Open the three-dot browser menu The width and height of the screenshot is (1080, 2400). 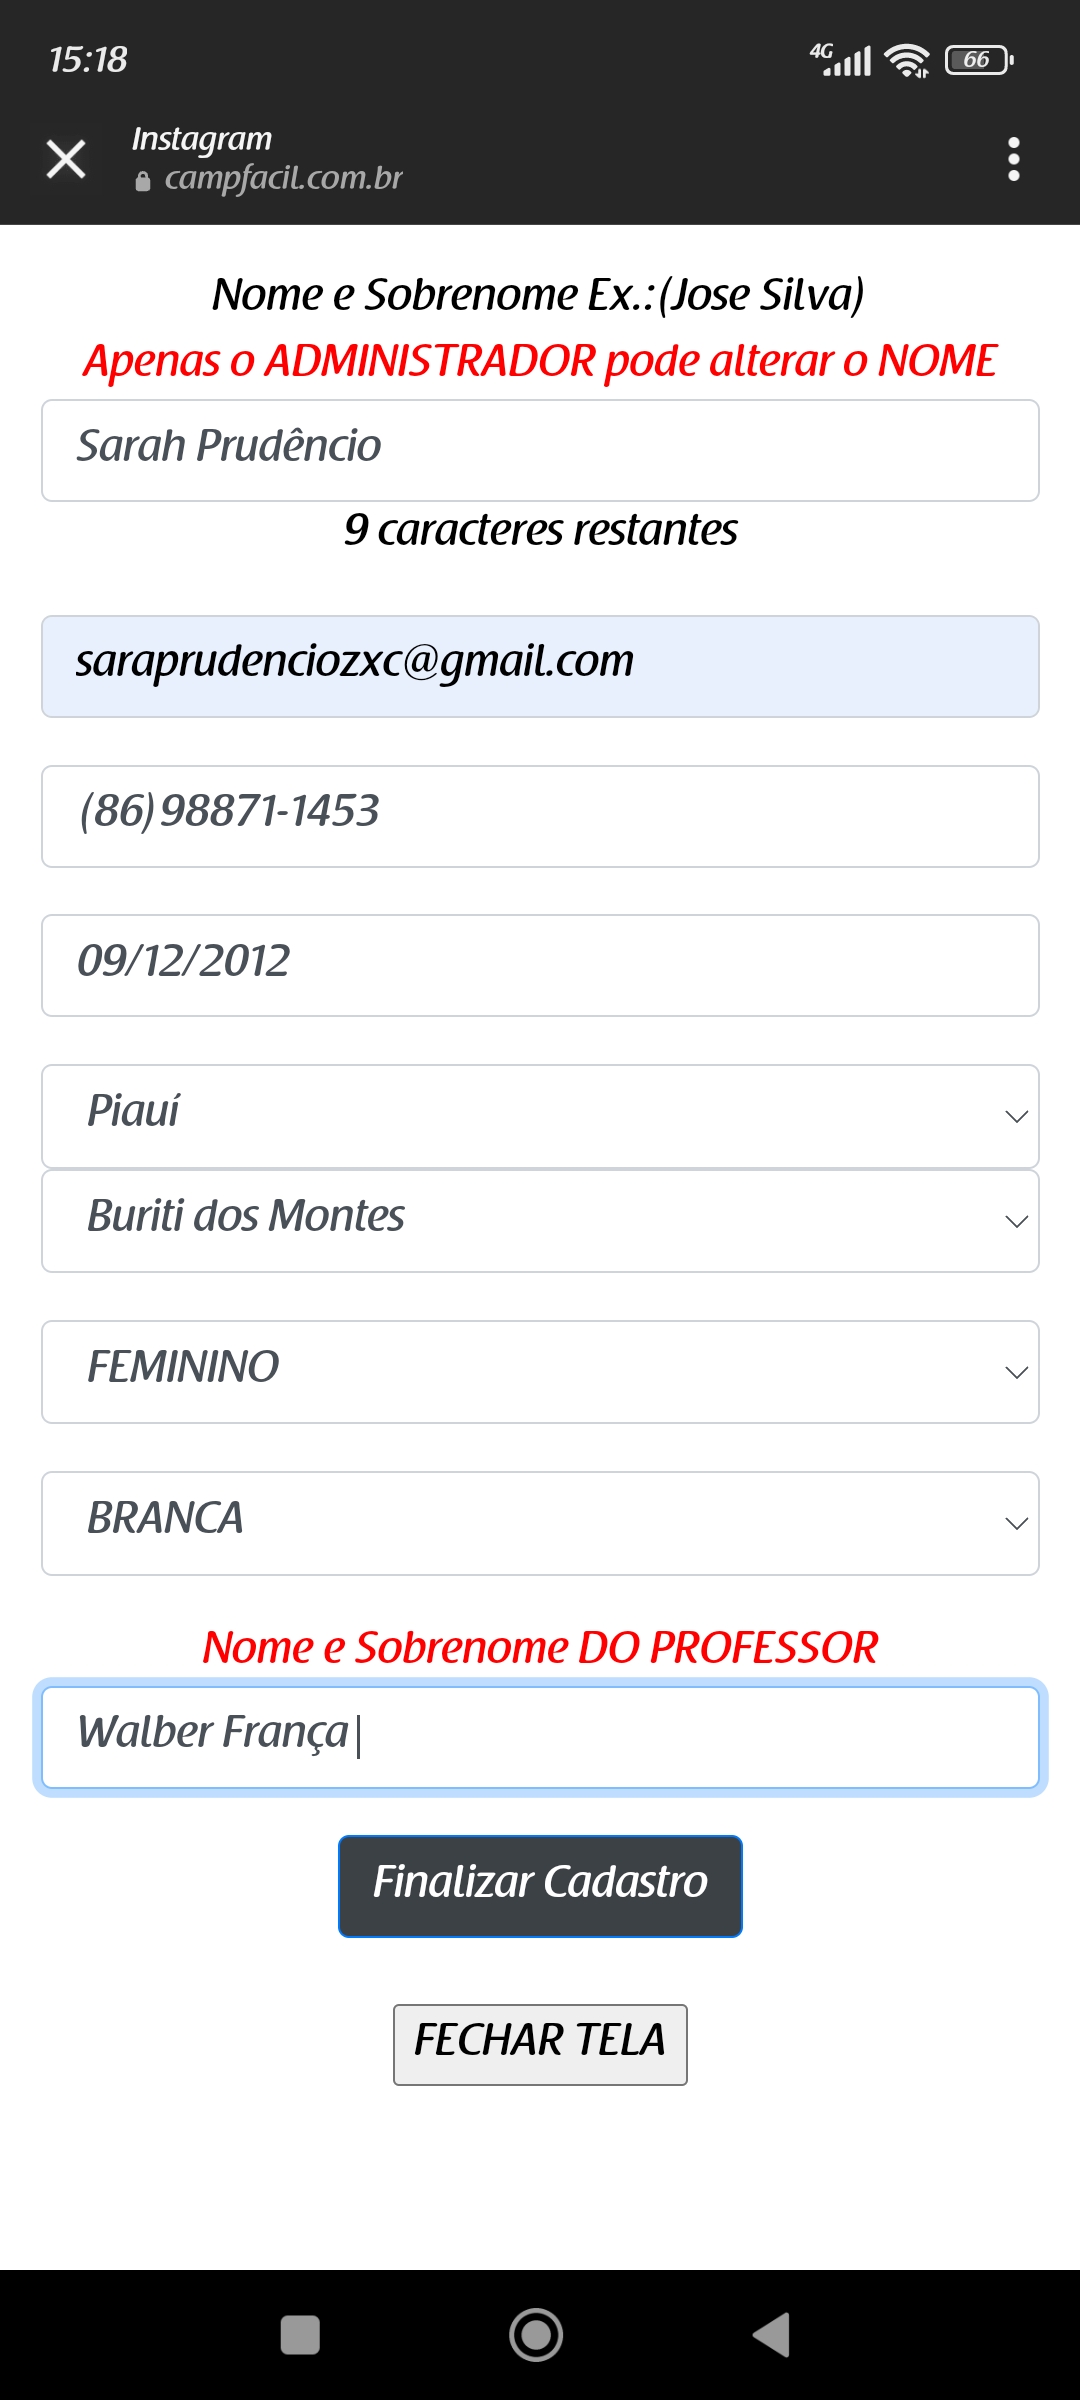1013,159
